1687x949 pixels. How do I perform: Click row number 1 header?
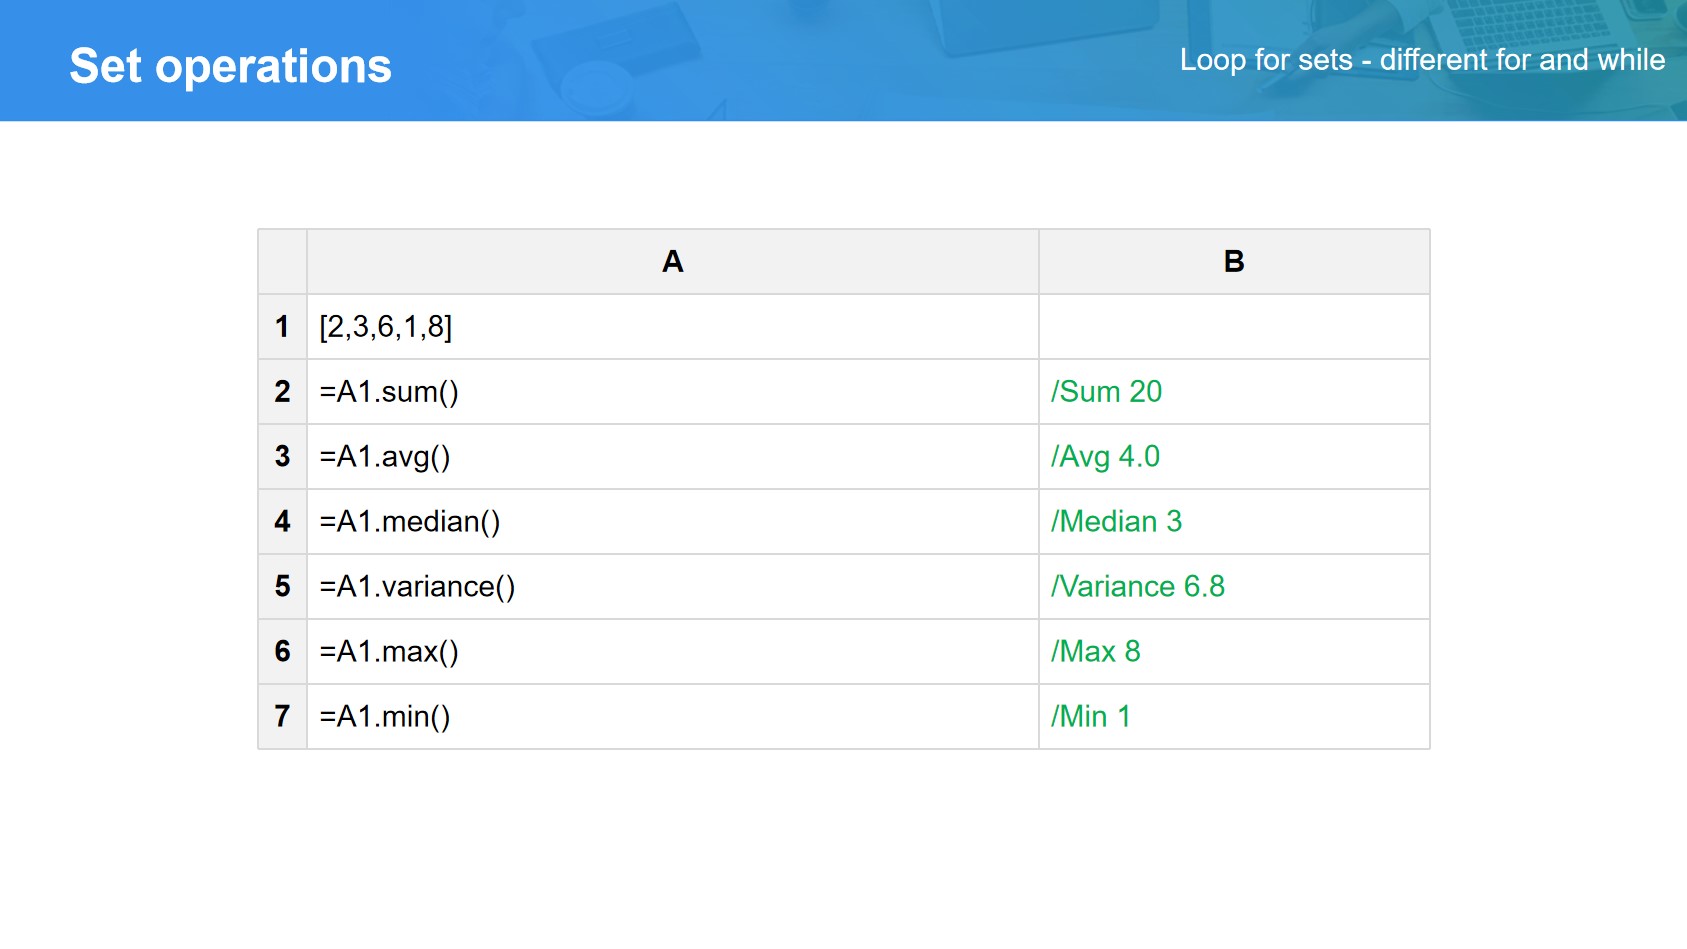coord(282,327)
